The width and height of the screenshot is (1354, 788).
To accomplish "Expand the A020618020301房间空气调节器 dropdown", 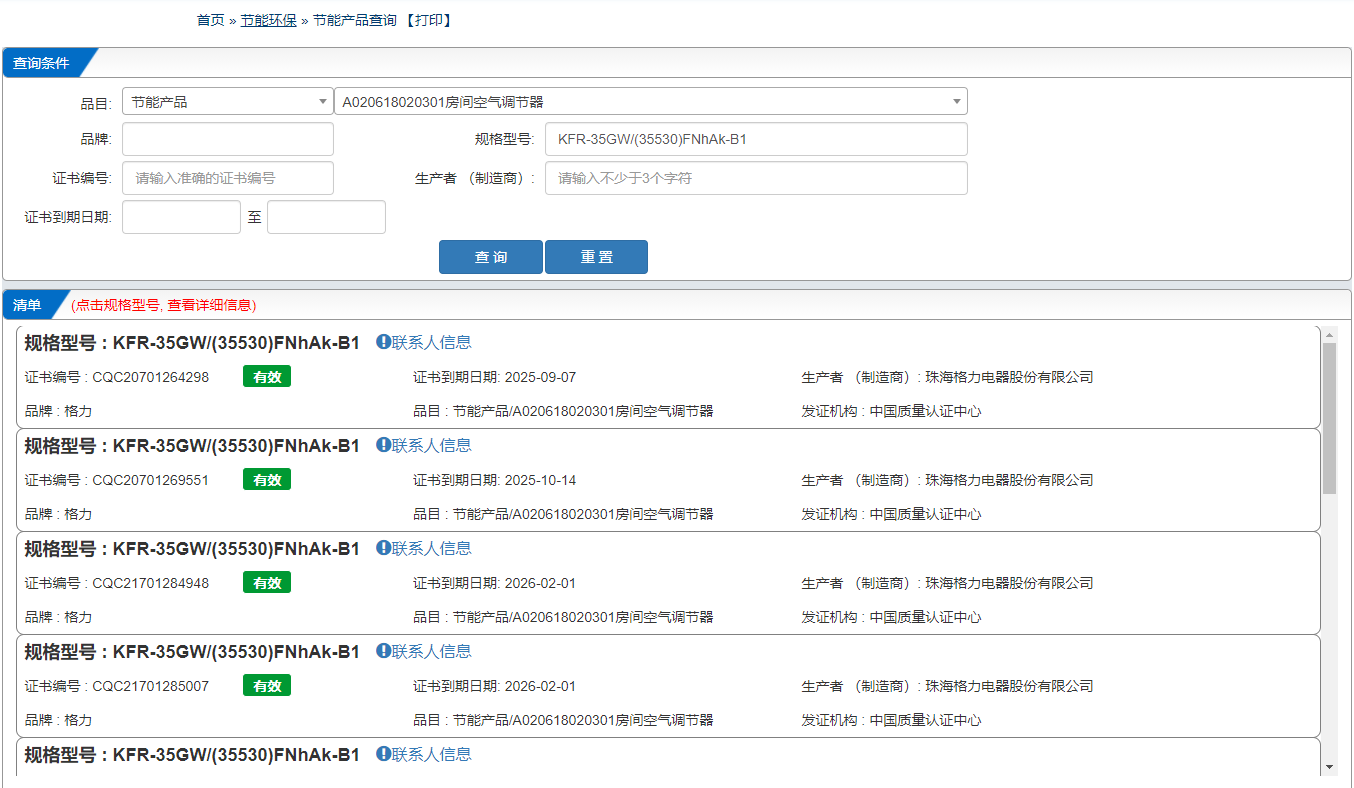I will coord(650,102).
